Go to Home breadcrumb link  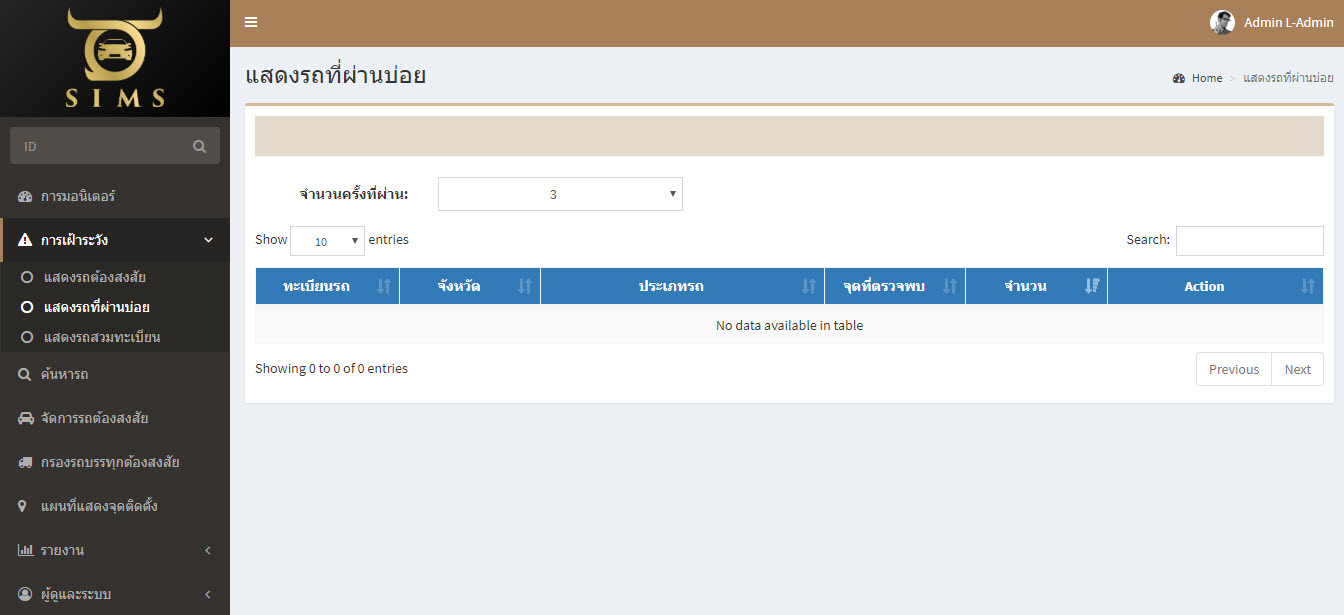tap(1206, 78)
